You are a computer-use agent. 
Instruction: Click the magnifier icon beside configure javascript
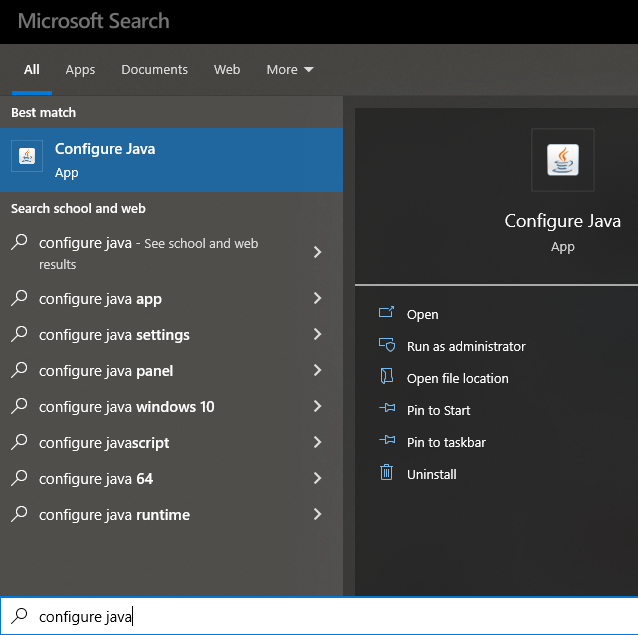click(x=19, y=441)
